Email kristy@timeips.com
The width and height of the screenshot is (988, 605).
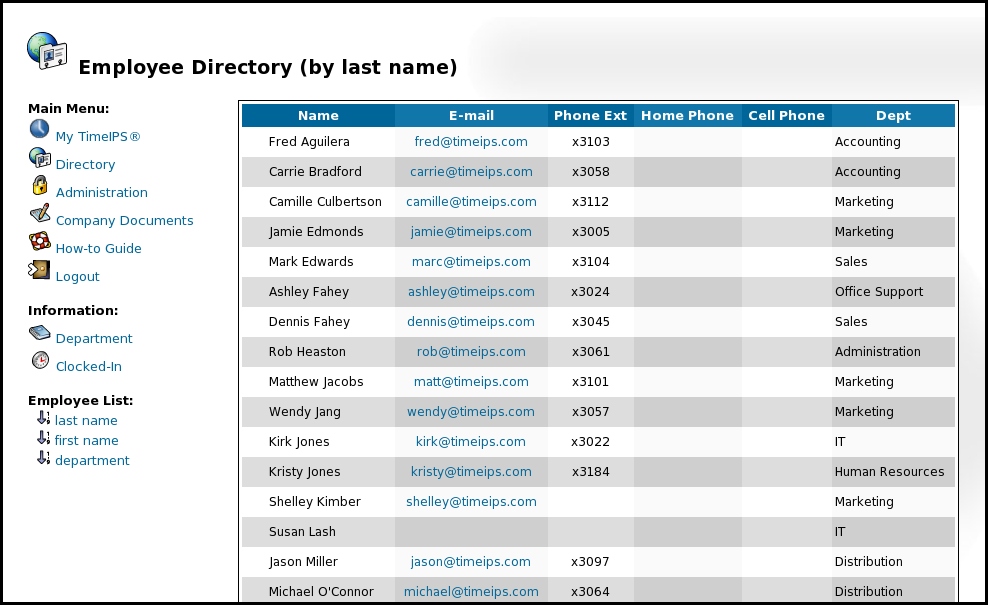(x=471, y=471)
